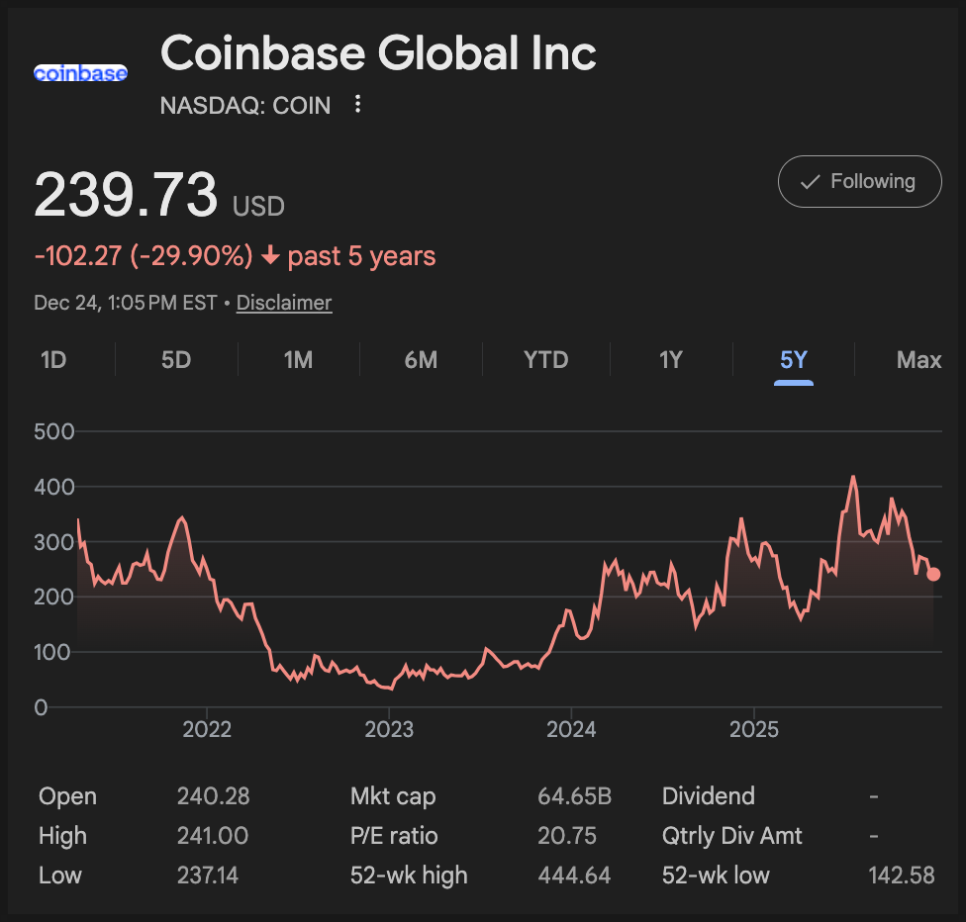The image size is (966, 922).
Task: Click the red down arrow change indicator
Action: click(x=270, y=257)
